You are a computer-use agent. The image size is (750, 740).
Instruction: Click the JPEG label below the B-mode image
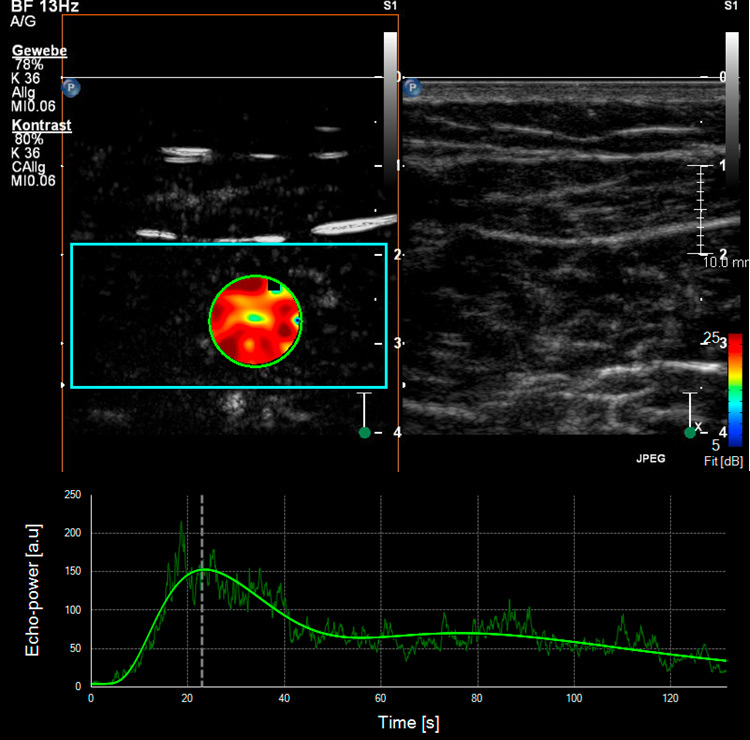[x=652, y=461]
